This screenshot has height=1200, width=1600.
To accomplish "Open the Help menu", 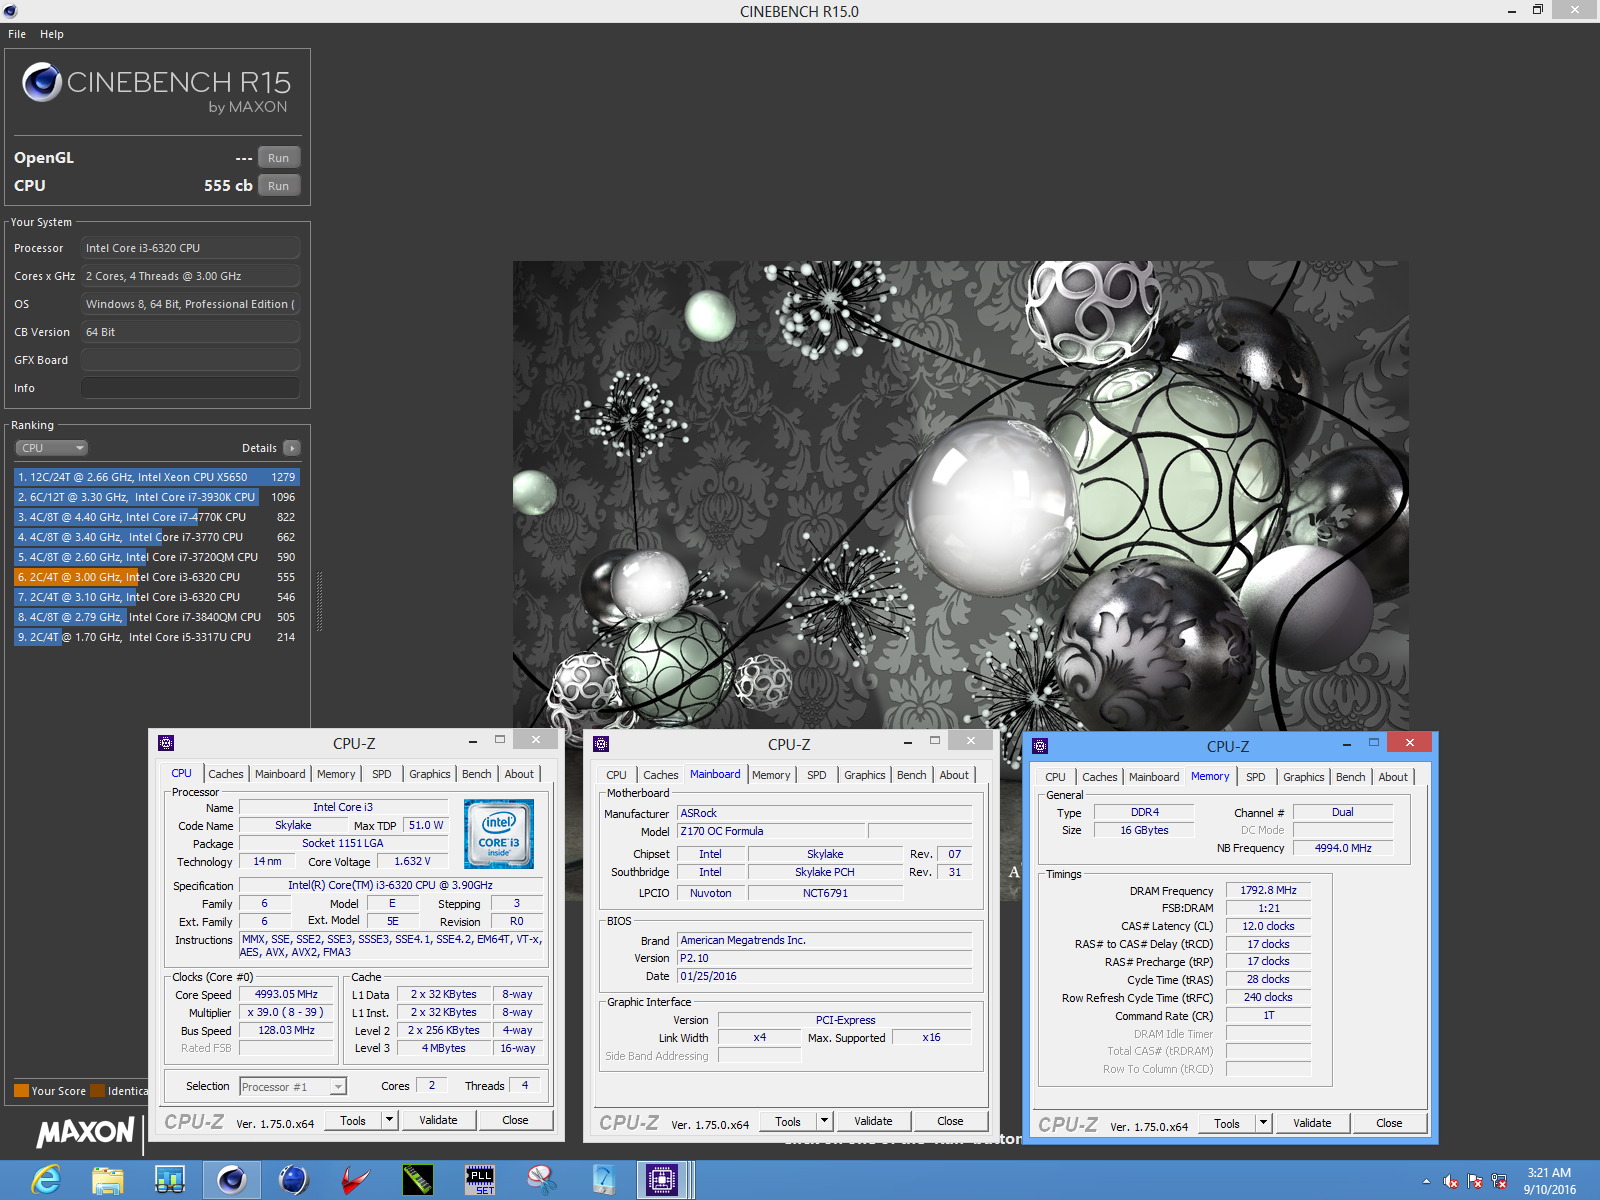I will (x=52, y=34).
